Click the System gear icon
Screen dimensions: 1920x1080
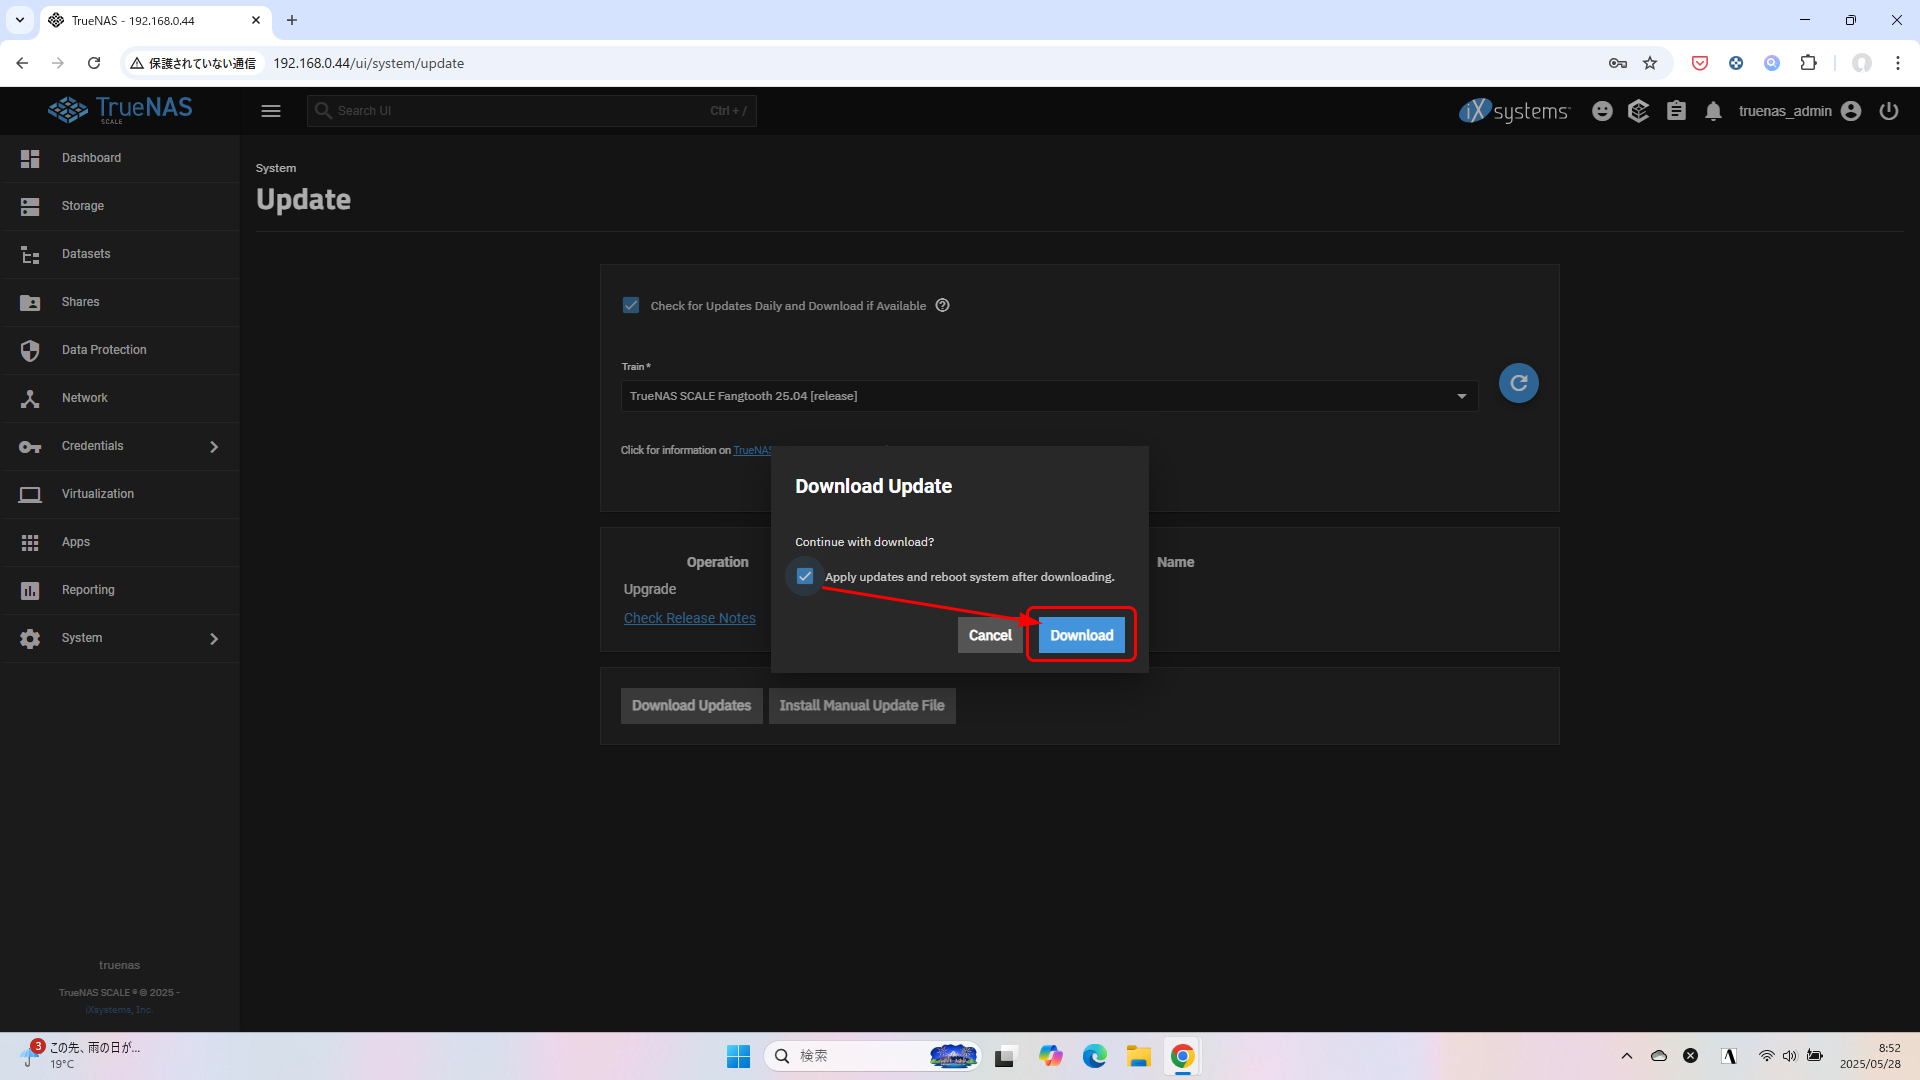pos(30,638)
